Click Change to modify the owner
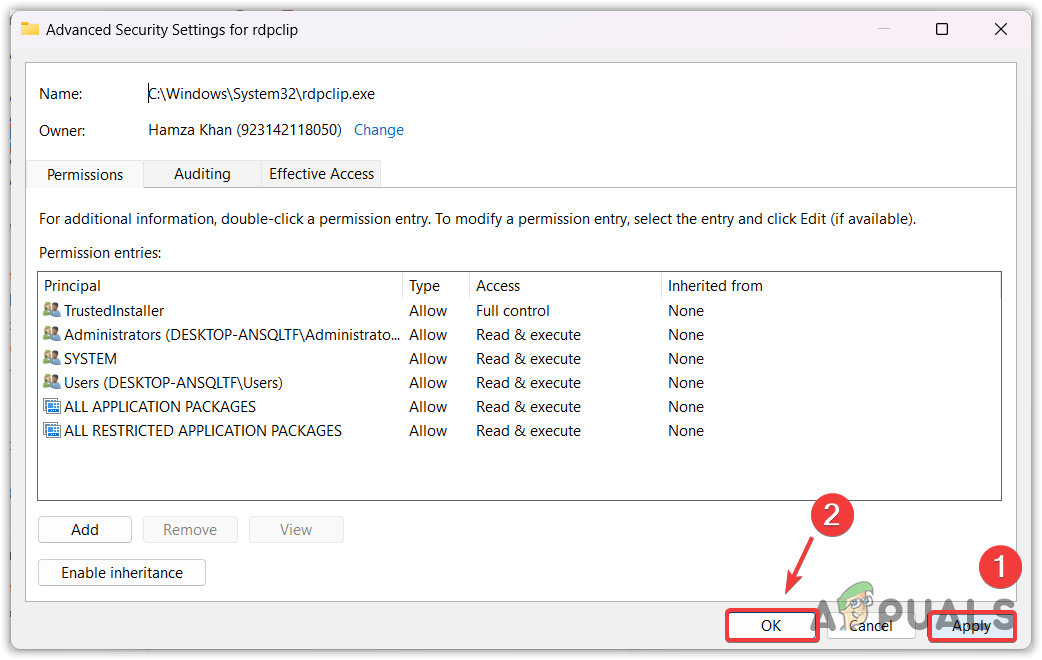1042x660 pixels. click(x=378, y=130)
